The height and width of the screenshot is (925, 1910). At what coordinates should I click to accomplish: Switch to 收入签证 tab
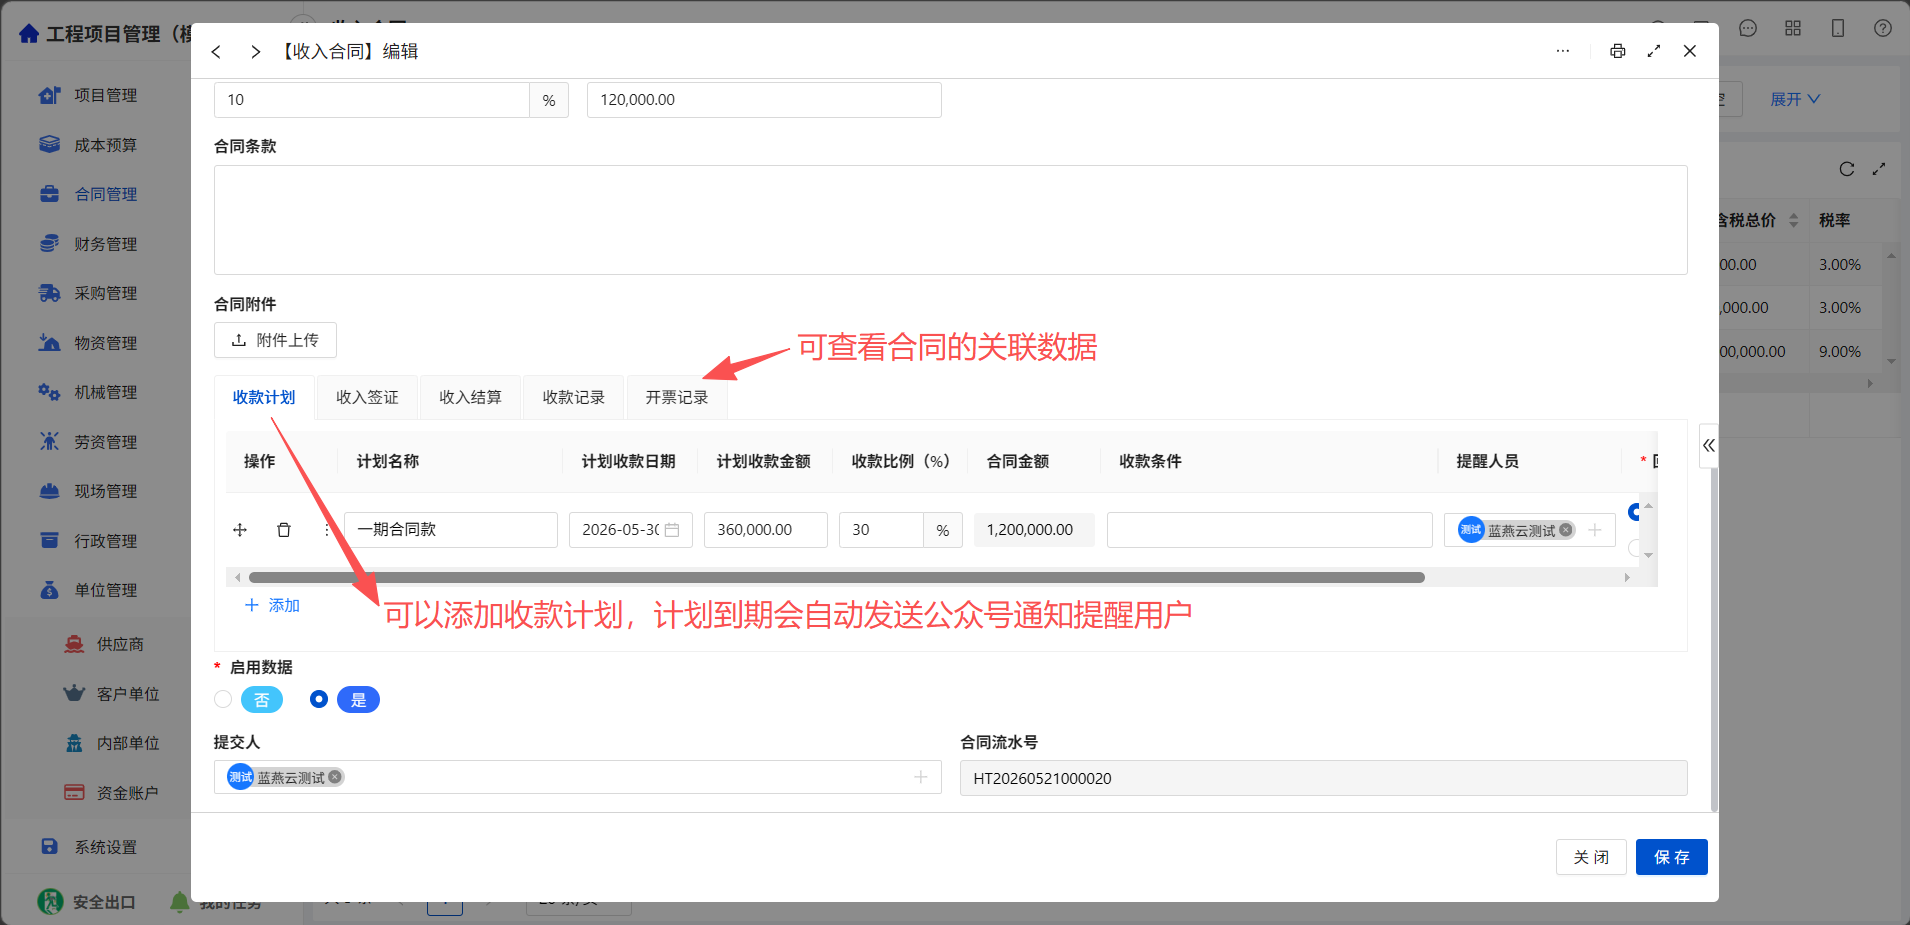click(367, 397)
